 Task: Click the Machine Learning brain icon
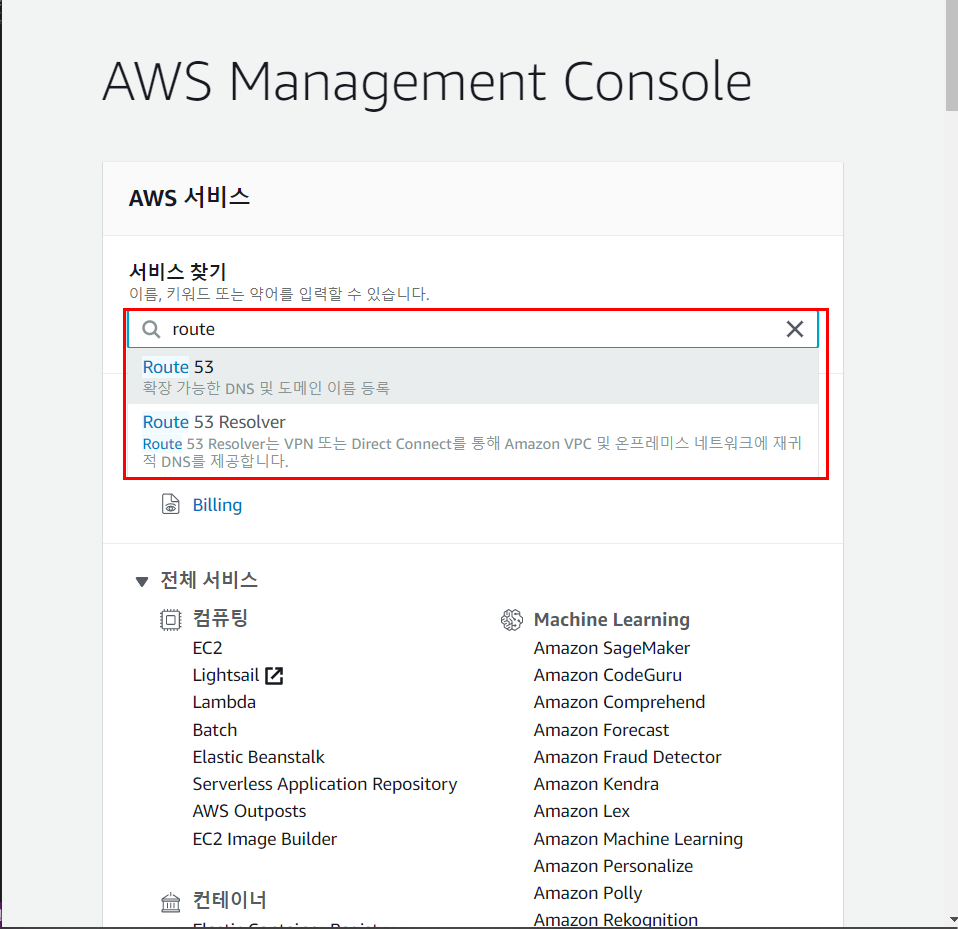(511, 620)
